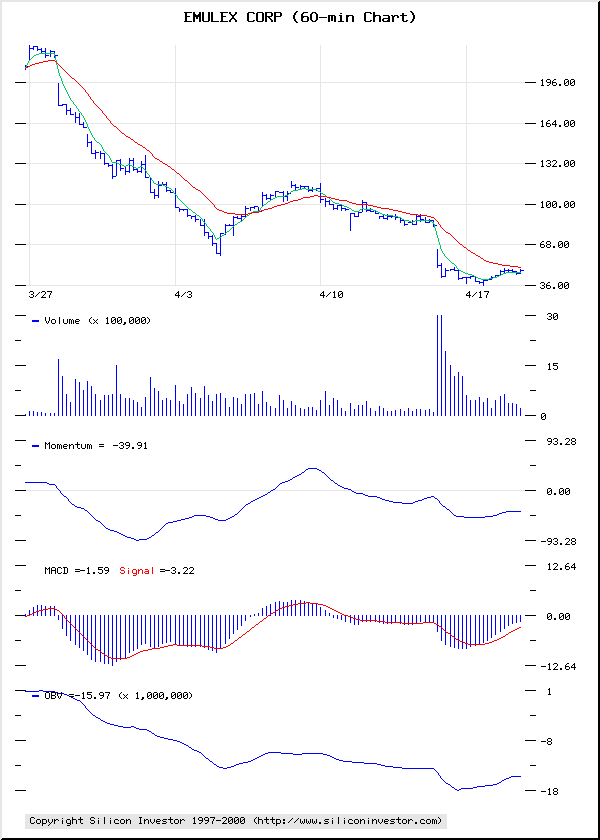Viewport: 600px width, 840px height.
Task: Click the tallest volume spike bar
Action: pos(439,365)
